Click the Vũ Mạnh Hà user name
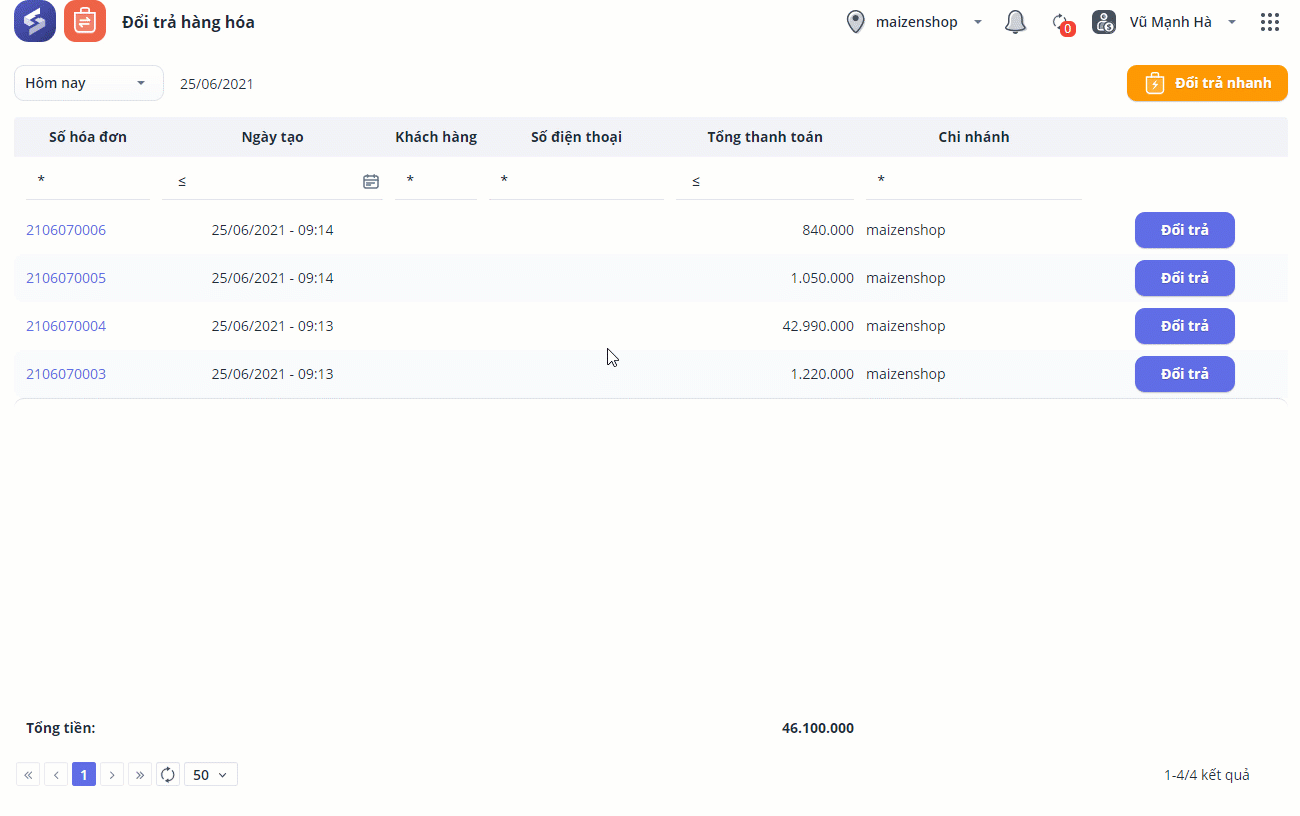Screen dimensions: 1300x816 (x=1171, y=22)
